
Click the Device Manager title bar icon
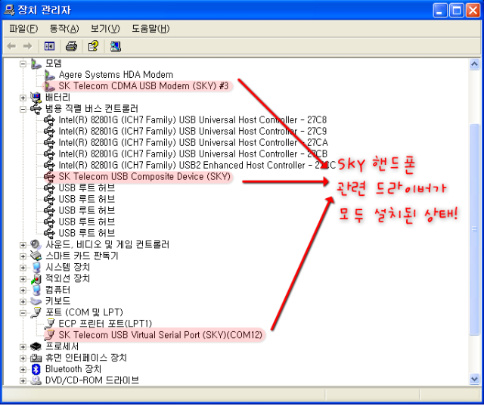[9, 10]
